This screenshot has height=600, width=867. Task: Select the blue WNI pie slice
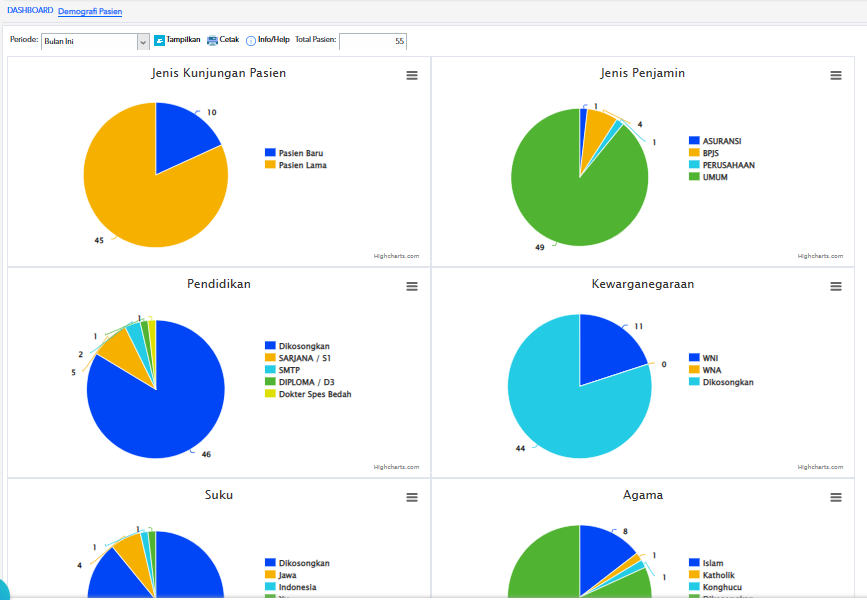(x=605, y=351)
